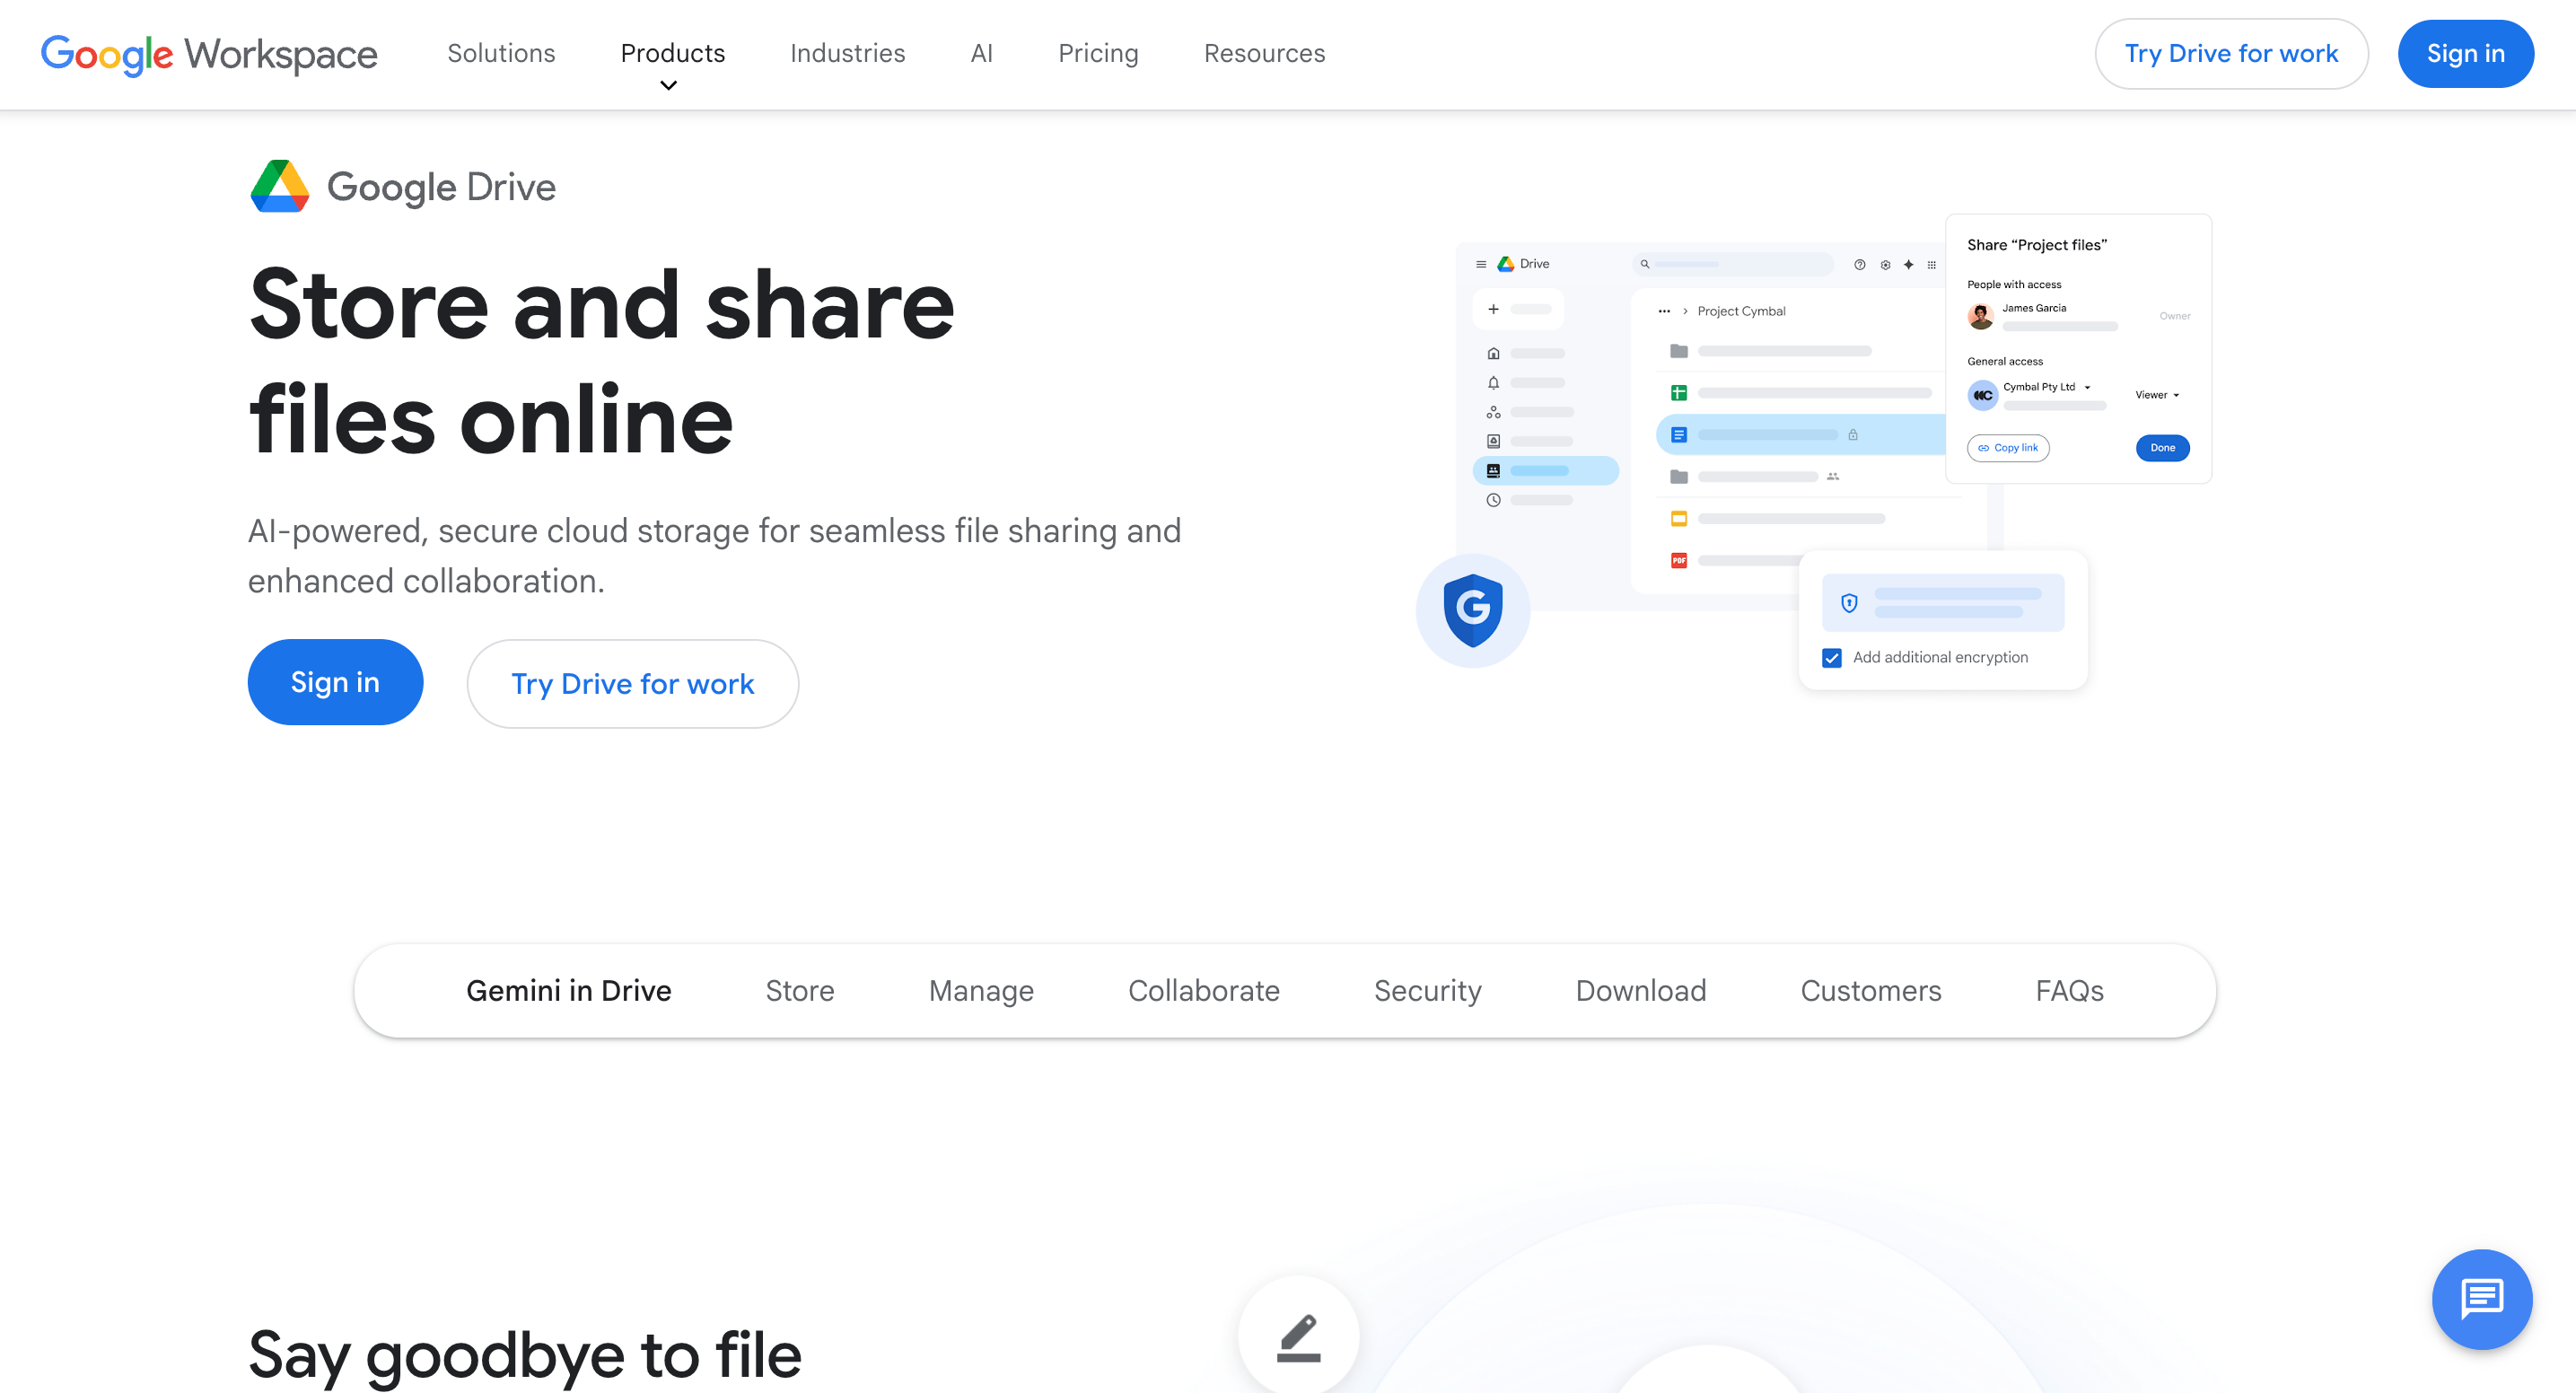Screen dimensions: 2576x1393
Task: Click the search field in Drive illustration
Action: coord(1735,264)
